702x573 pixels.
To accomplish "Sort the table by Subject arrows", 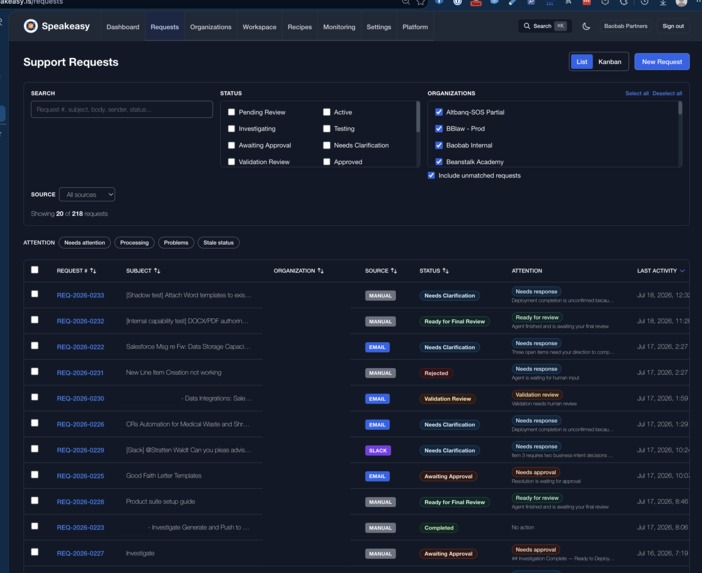I will (x=157, y=271).
